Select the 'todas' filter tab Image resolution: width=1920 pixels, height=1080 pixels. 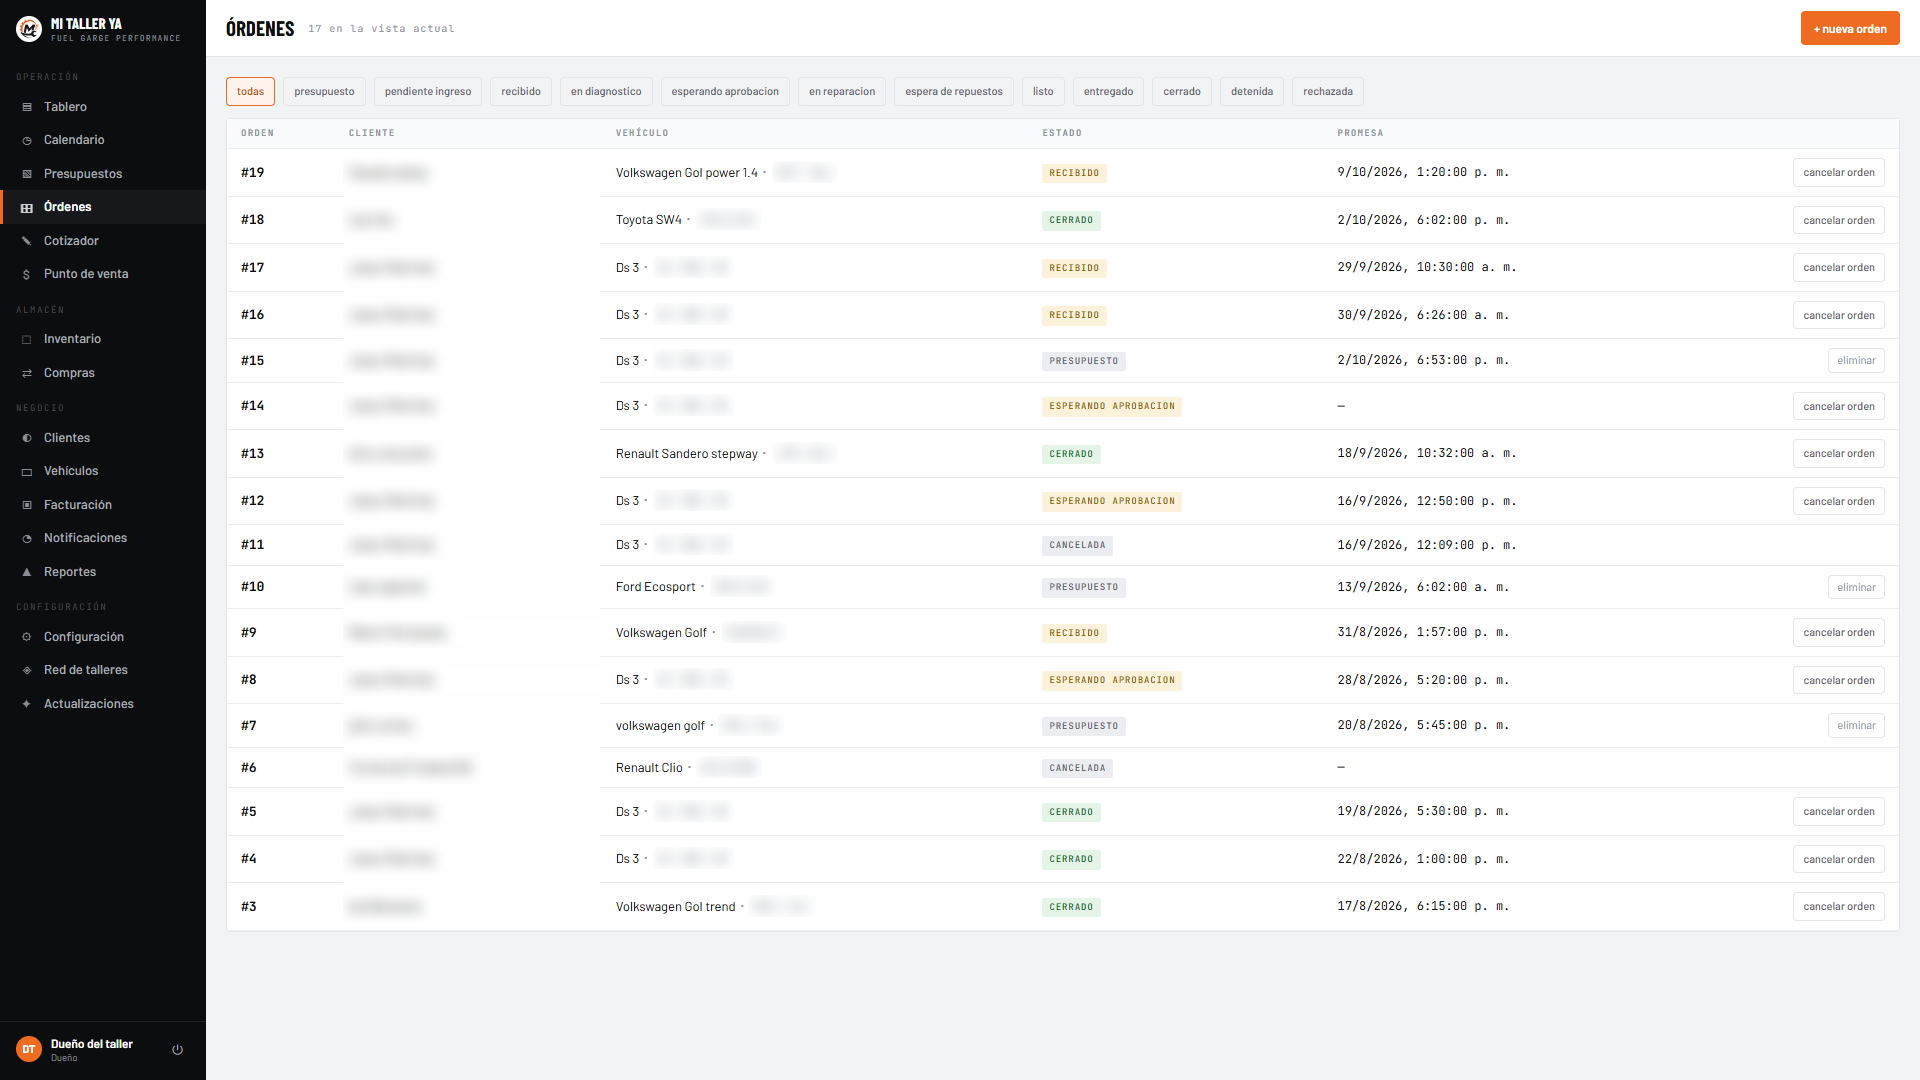point(250,92)
